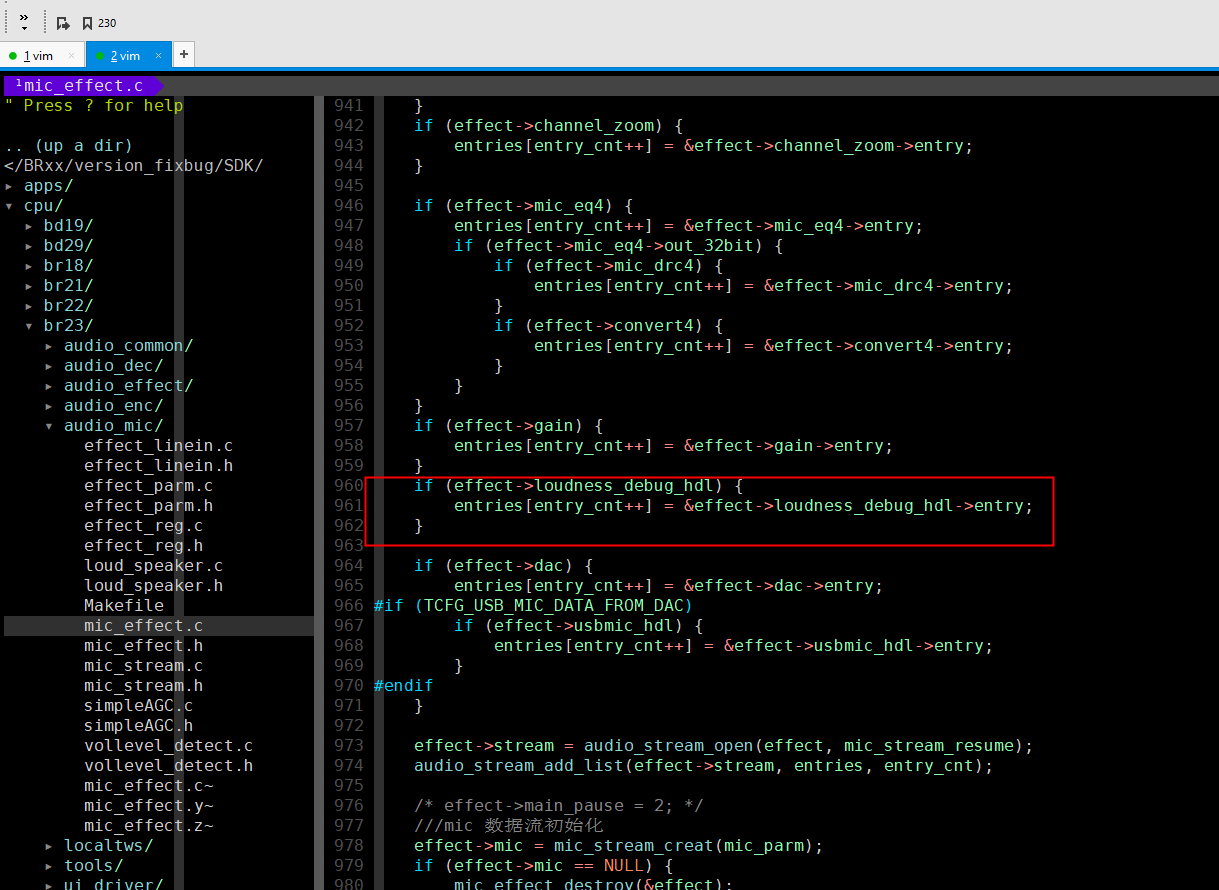
Task: Click the bookmark 230 icon
Action: coord(99,23)
